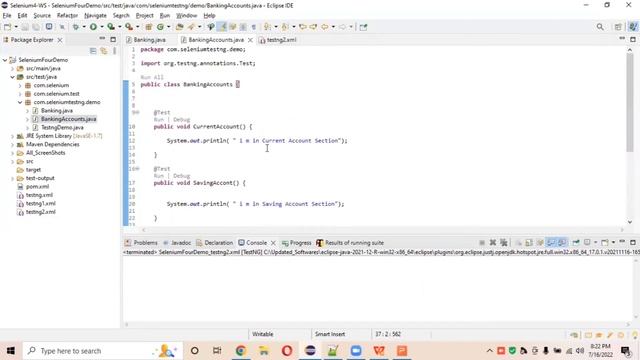The width and height of the screenshot is (640, 360).
Task: Select TestngDemo.java in Package Explorer
Action: tap(62, 128)
